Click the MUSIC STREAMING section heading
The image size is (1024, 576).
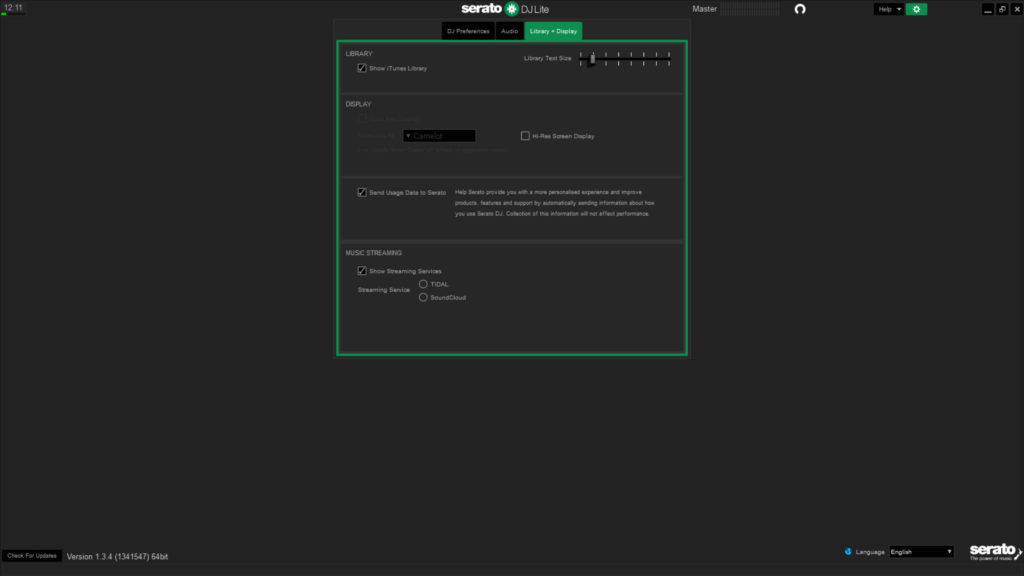click(374, 253)
